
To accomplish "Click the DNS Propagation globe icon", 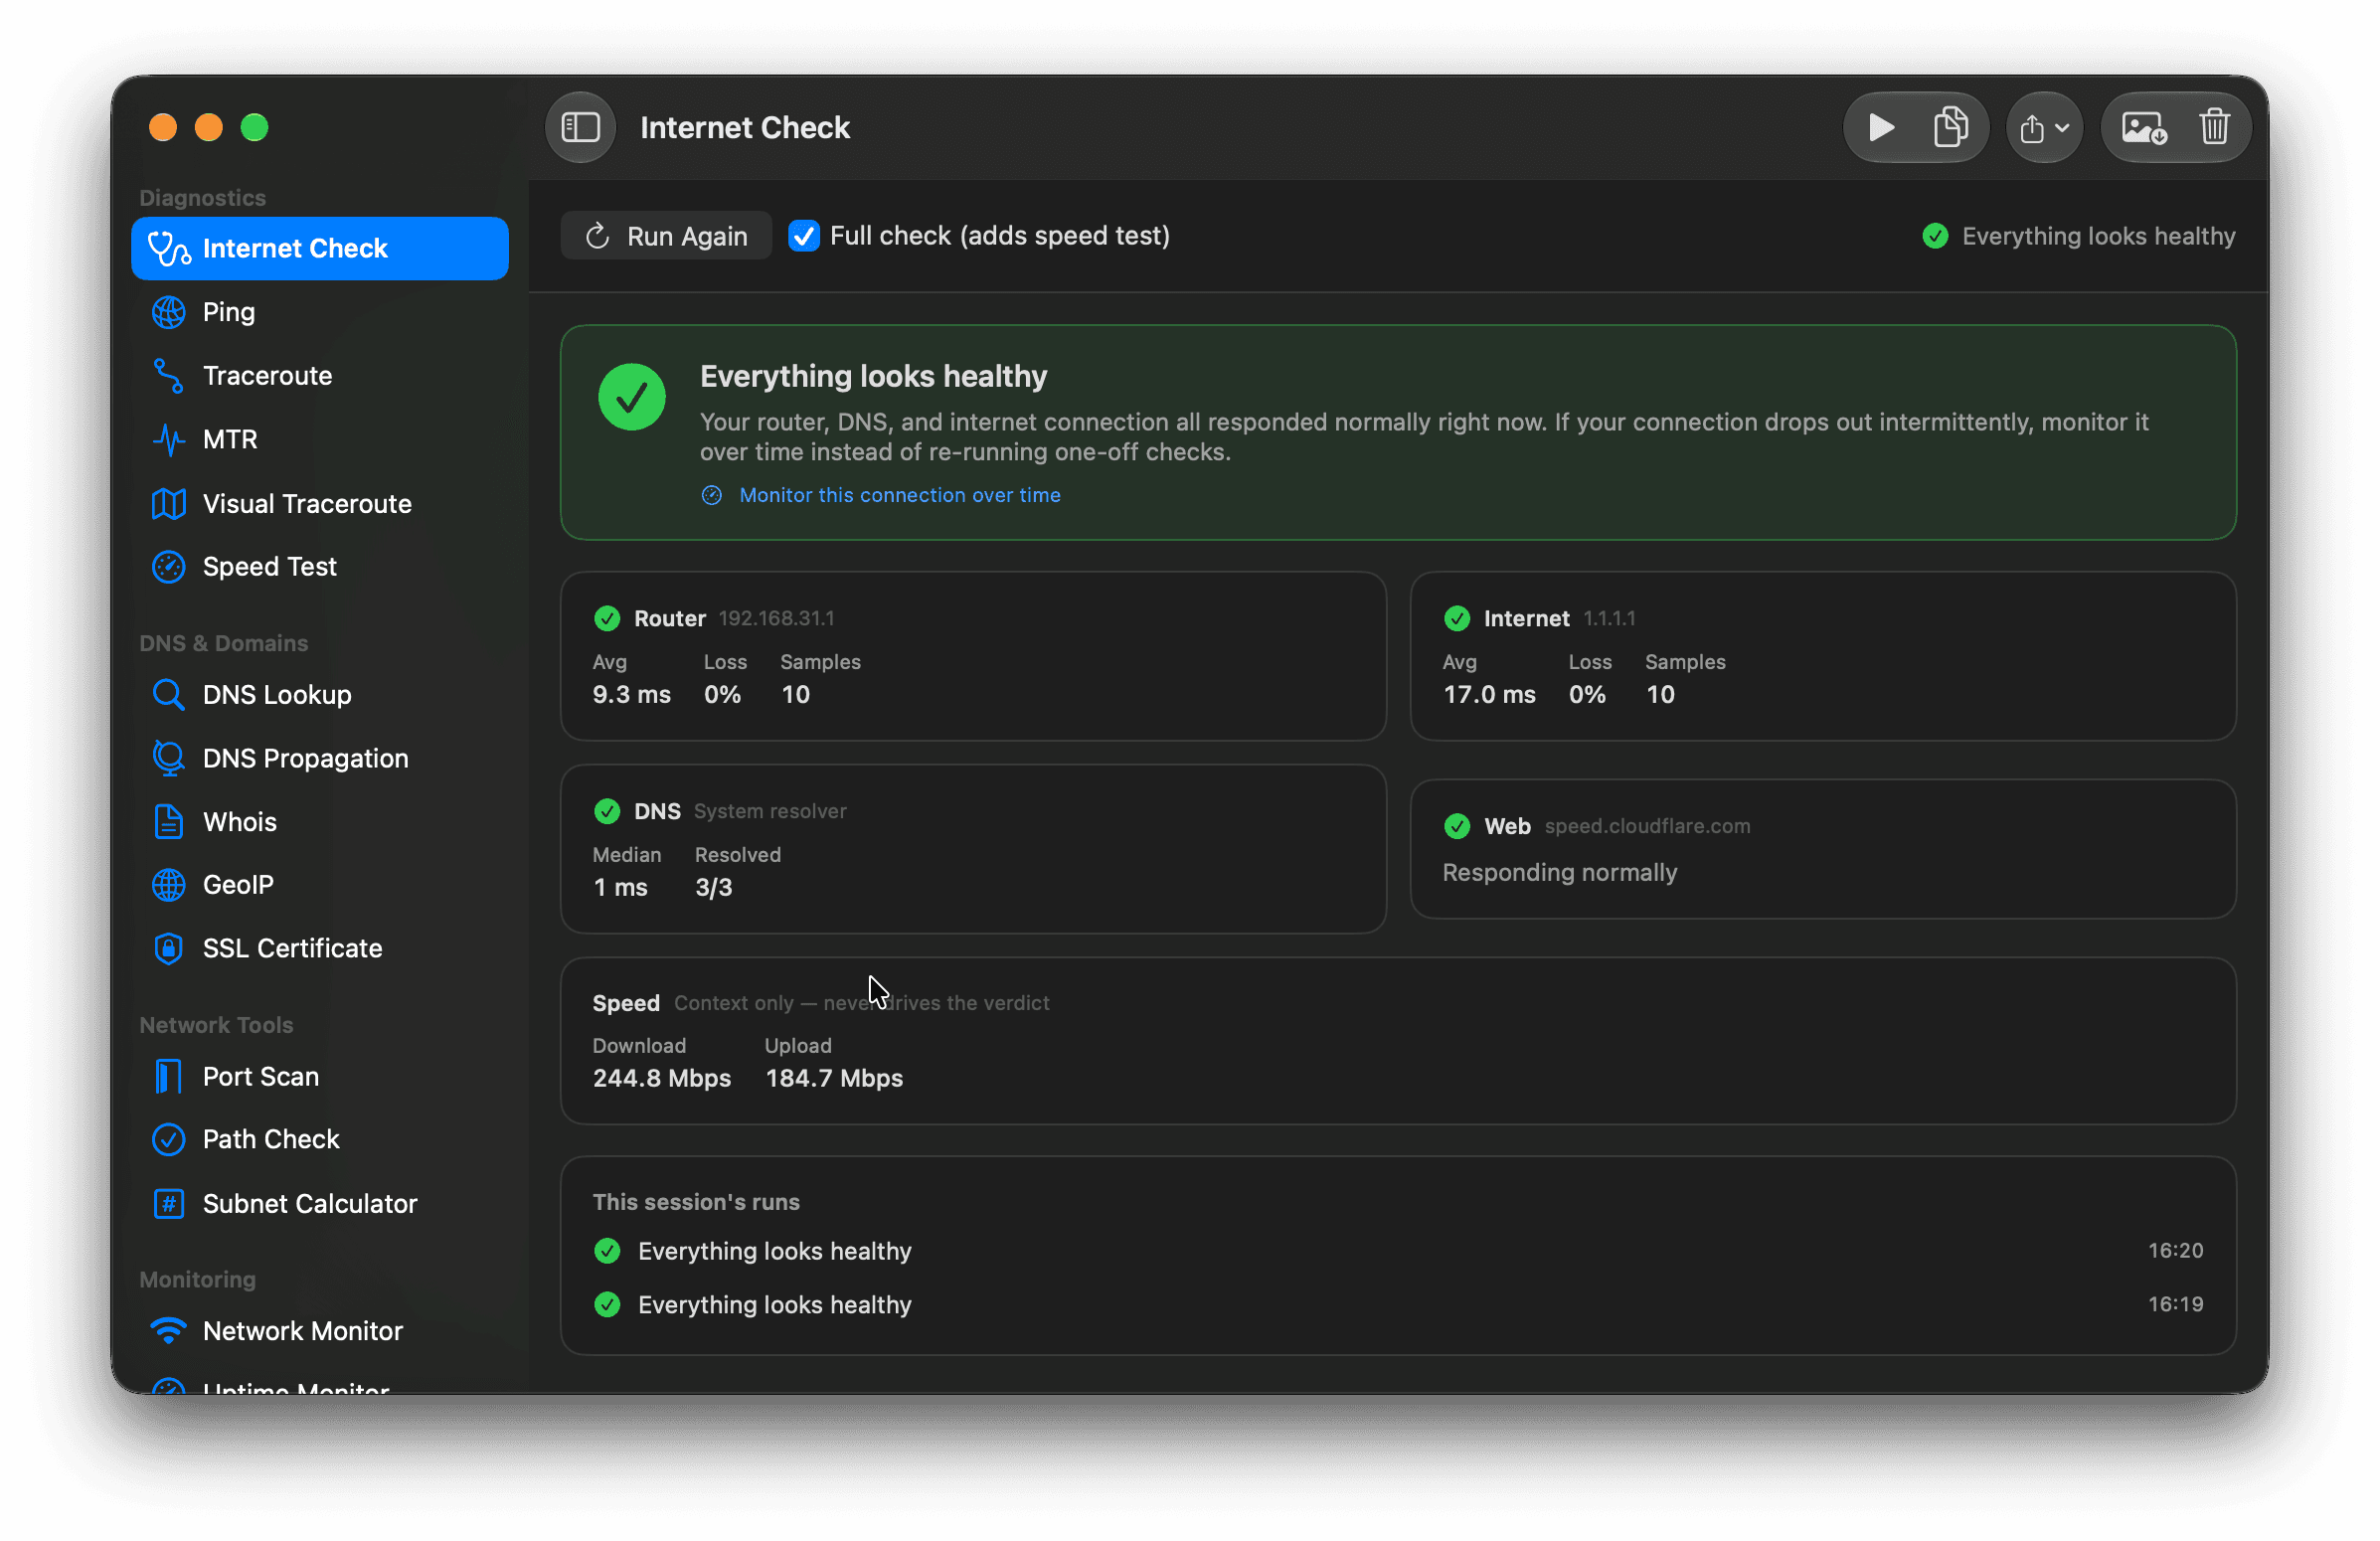I will click(x=168, y=758).
